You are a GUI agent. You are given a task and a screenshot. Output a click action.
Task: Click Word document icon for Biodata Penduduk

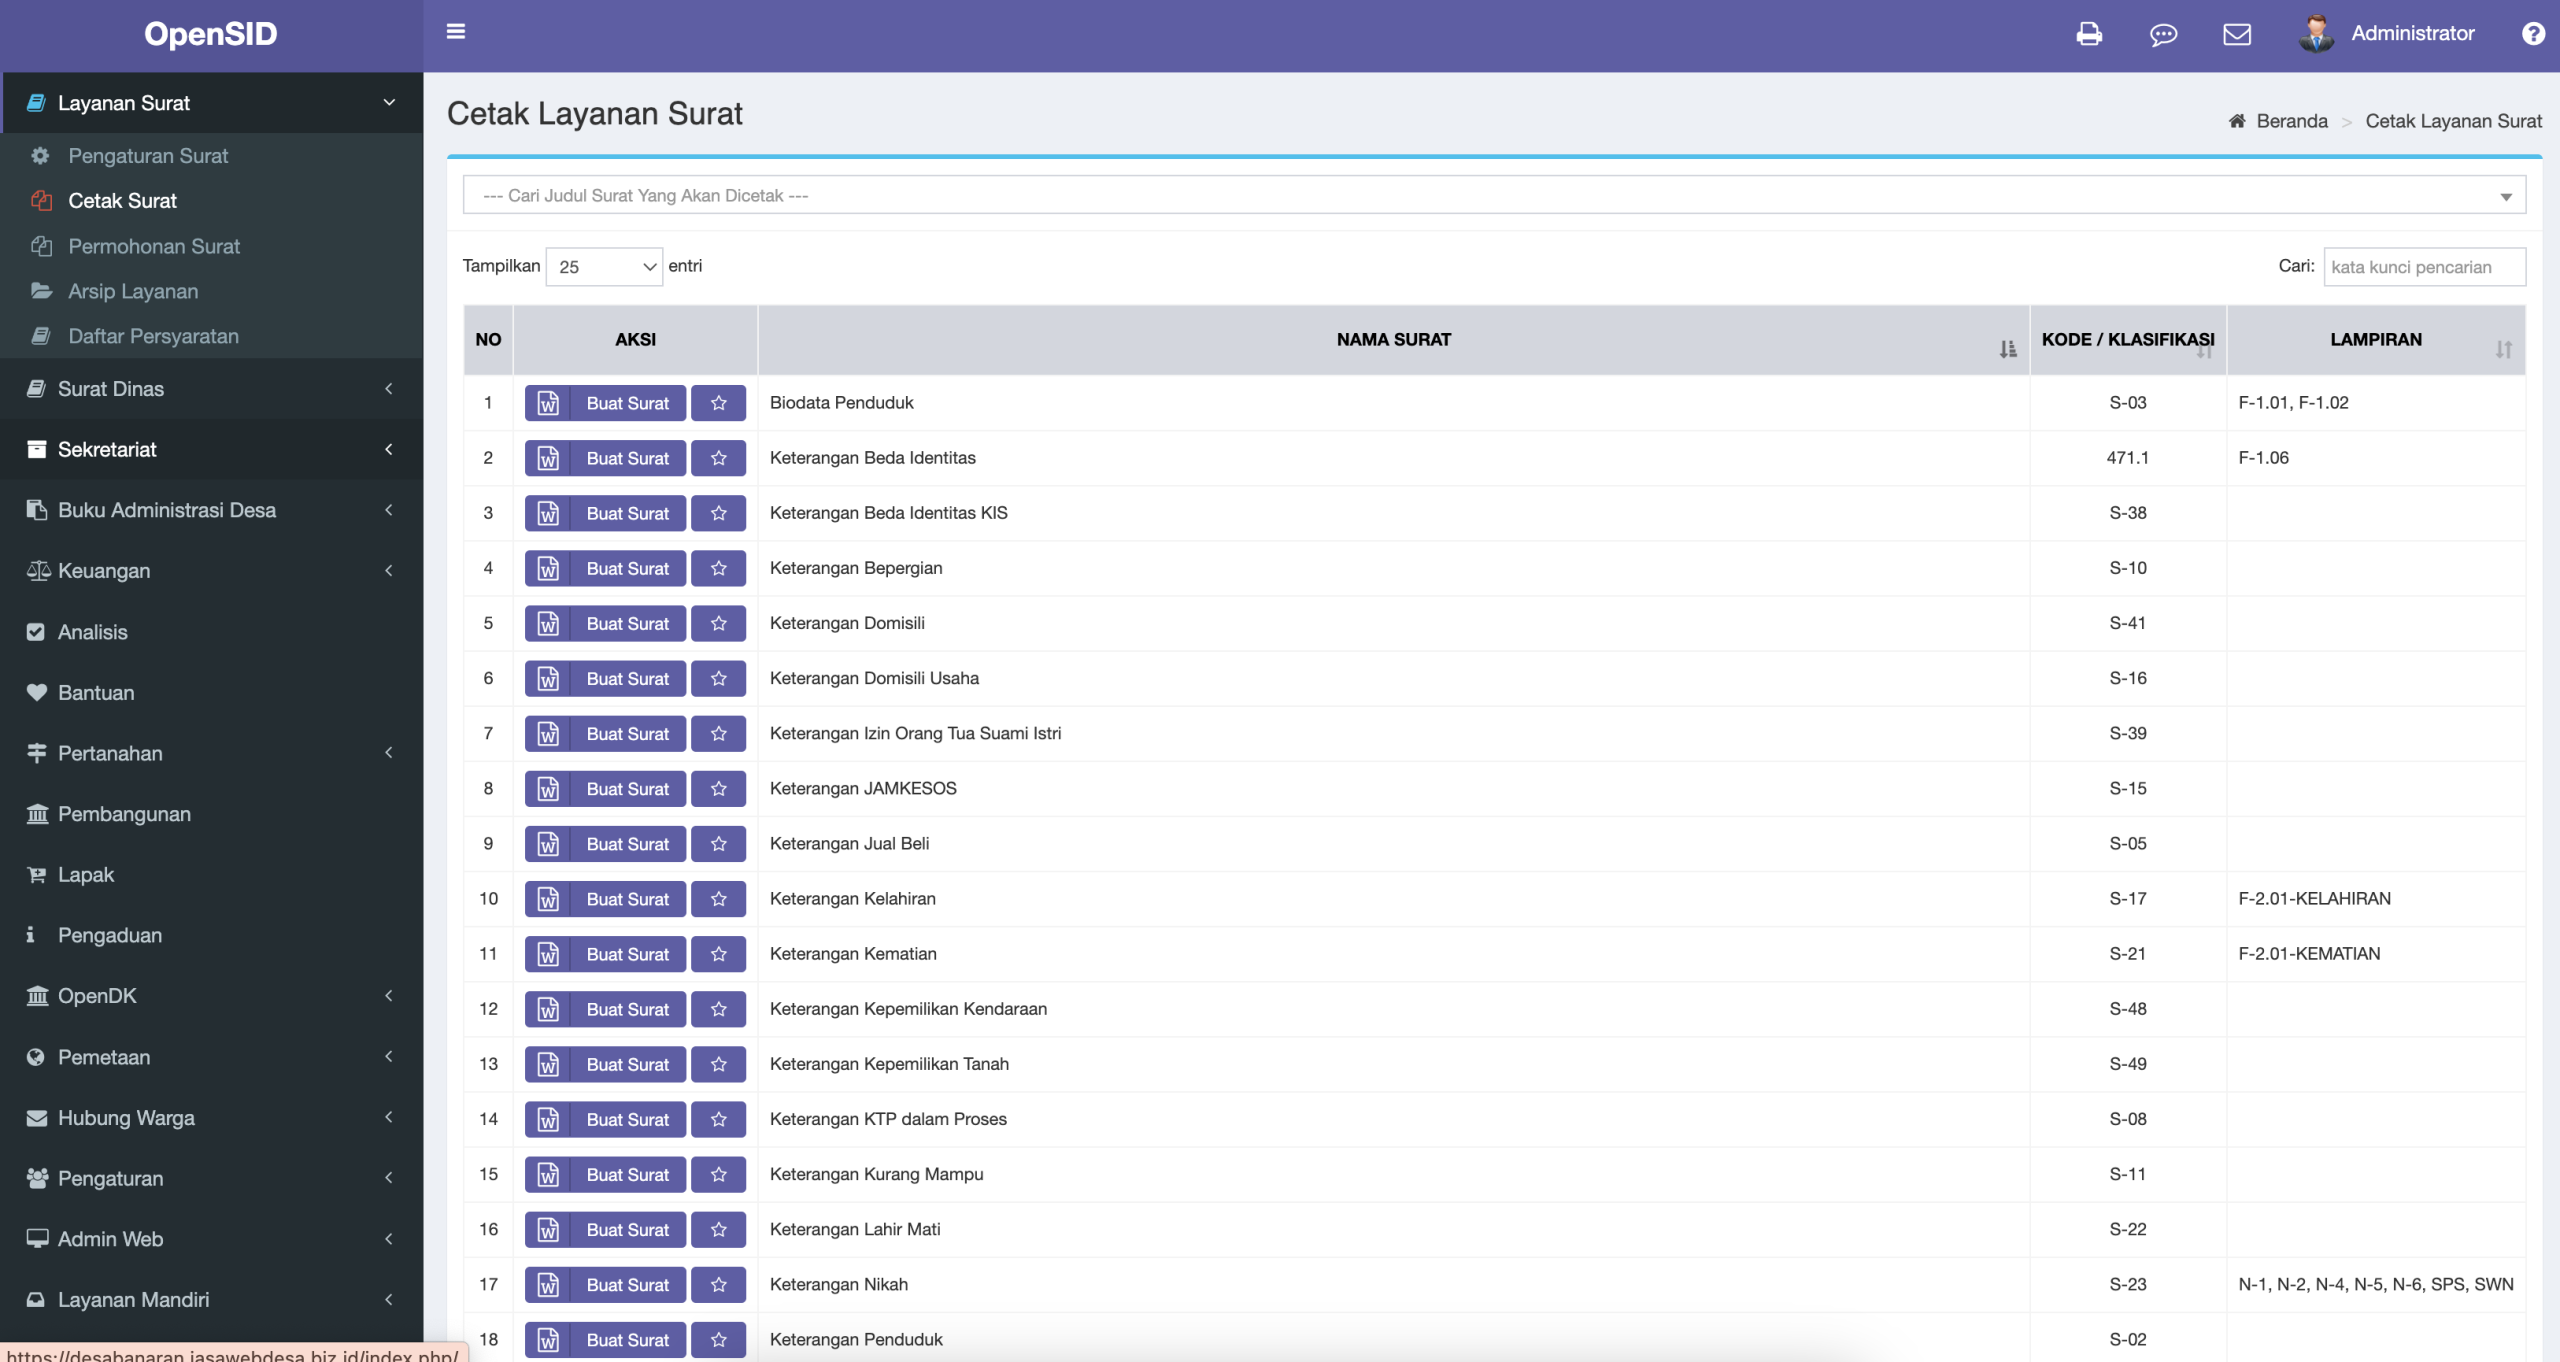pyautogui.click(x=548, y=403)
